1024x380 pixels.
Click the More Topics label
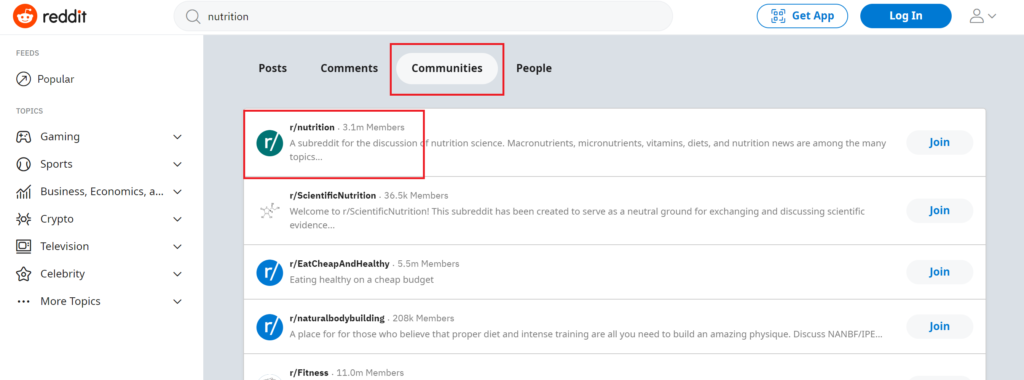pyautogui.click(x=71, y=301)
